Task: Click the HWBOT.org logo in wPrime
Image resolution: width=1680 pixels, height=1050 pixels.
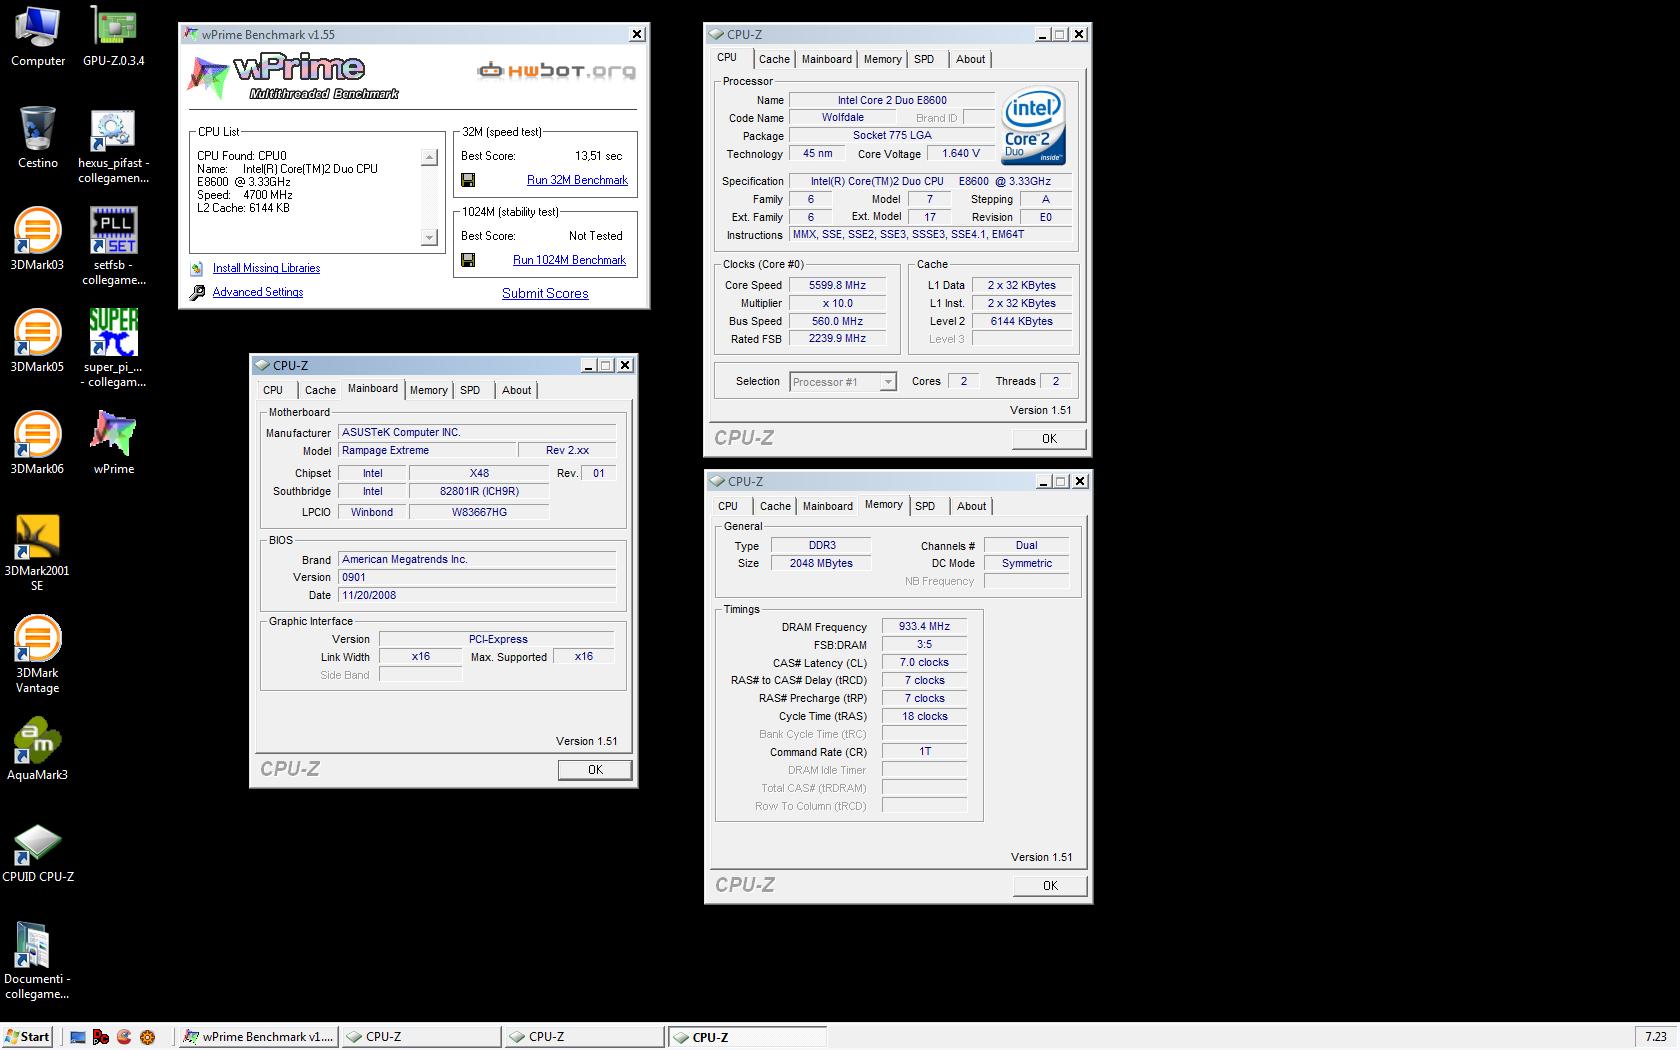Action: (x=556, y=71)
